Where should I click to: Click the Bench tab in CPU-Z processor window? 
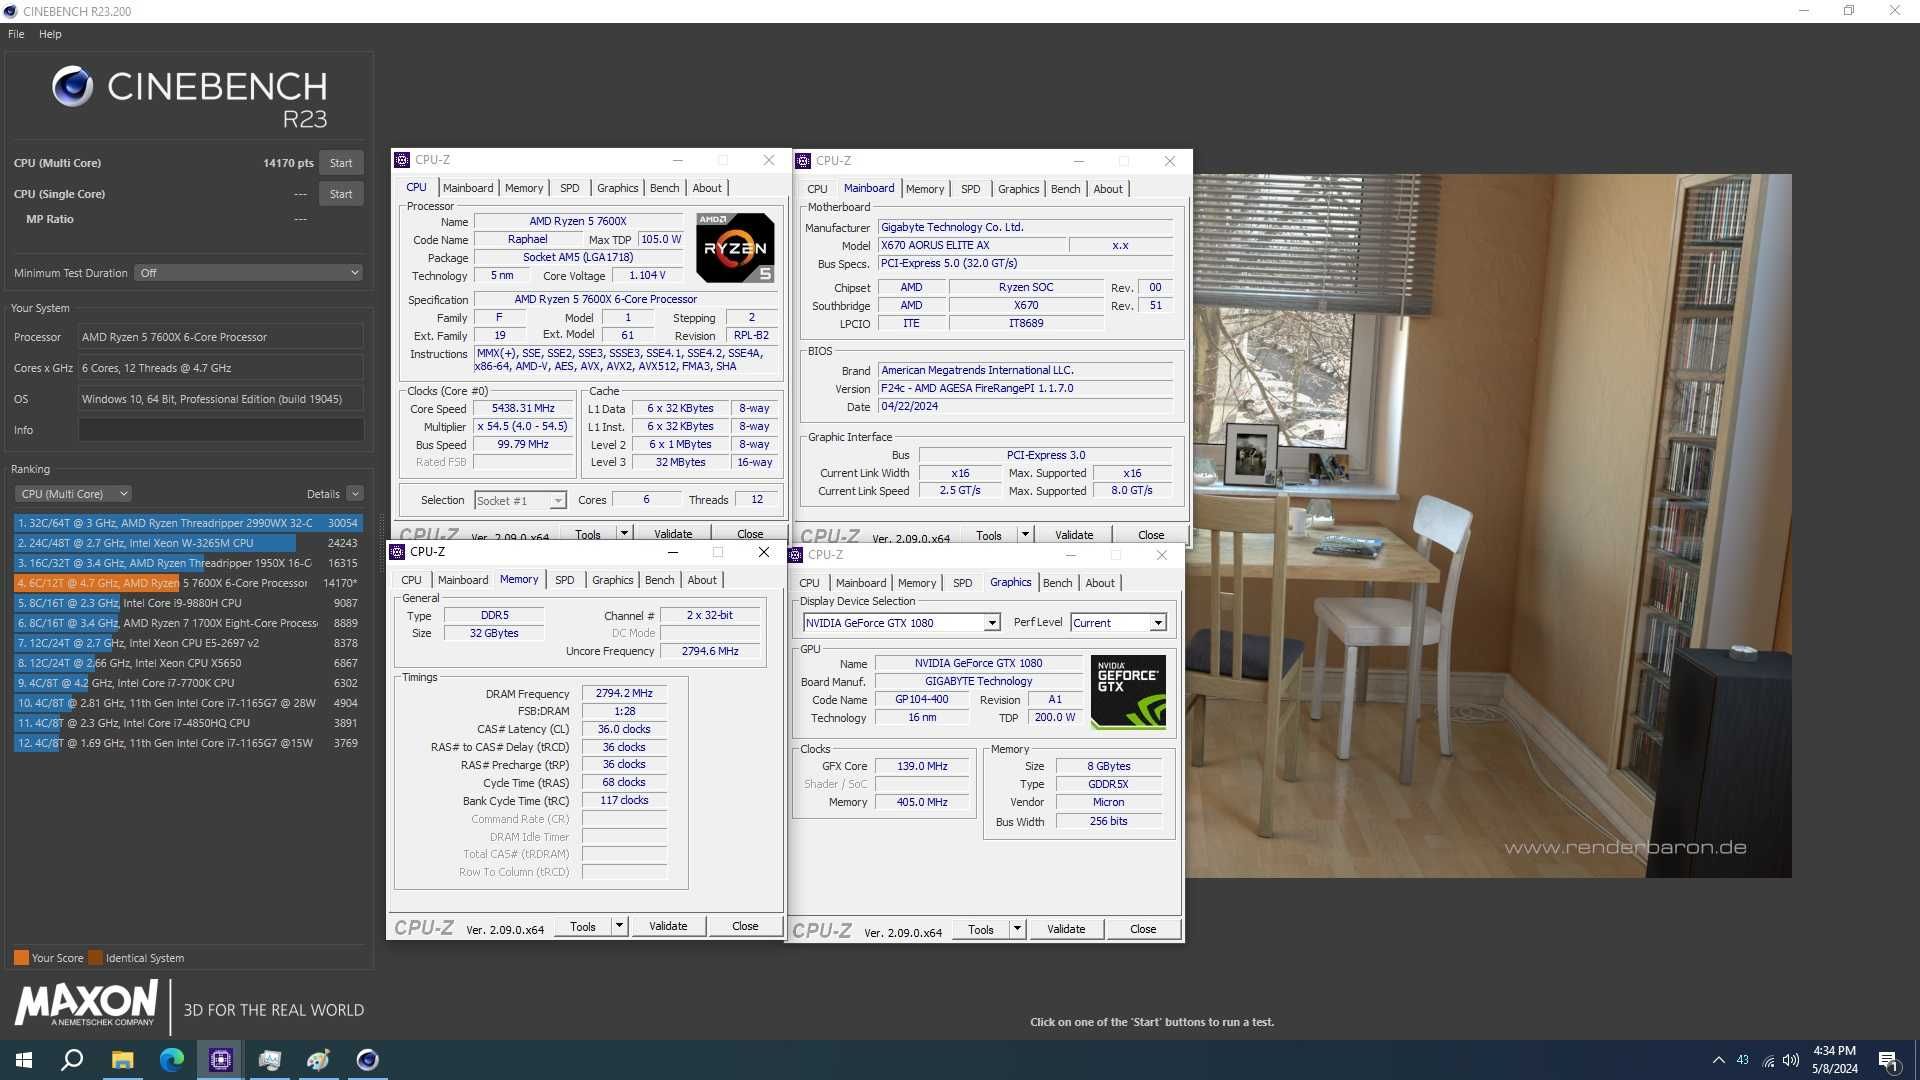click(663, 187)
